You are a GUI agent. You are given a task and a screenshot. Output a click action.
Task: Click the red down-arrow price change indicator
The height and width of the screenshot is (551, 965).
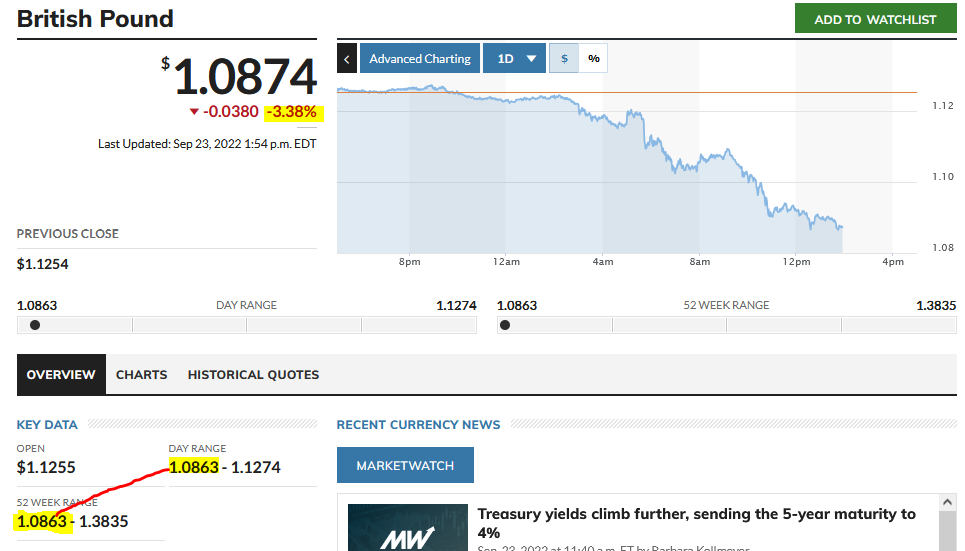point(194,112)
